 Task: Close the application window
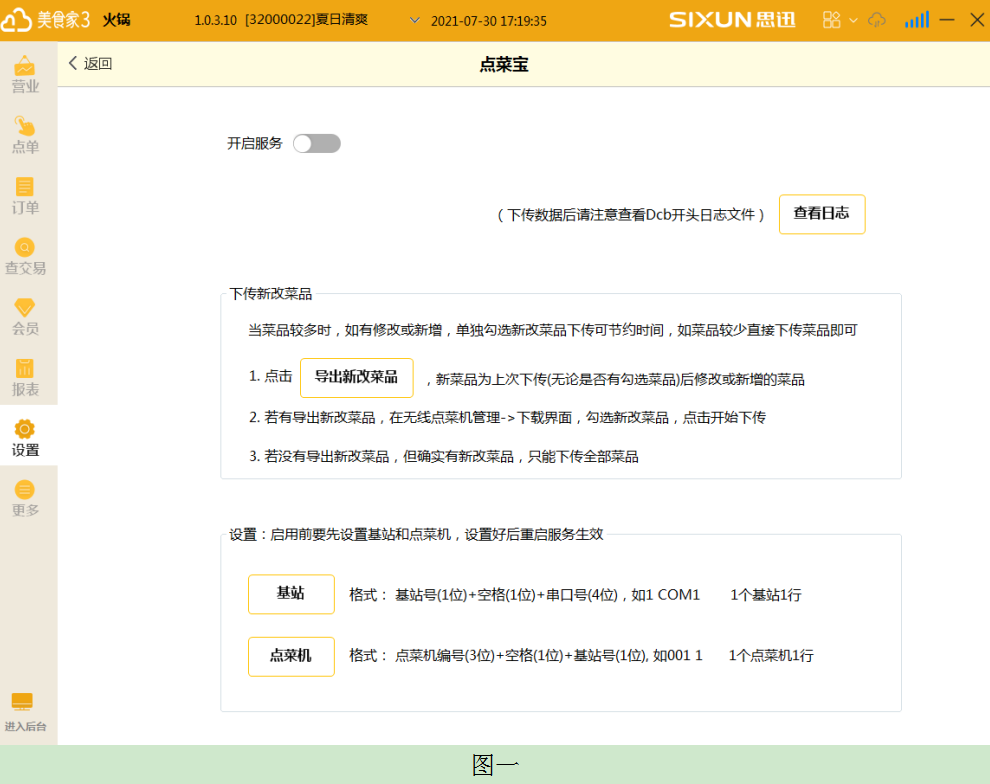977,20
